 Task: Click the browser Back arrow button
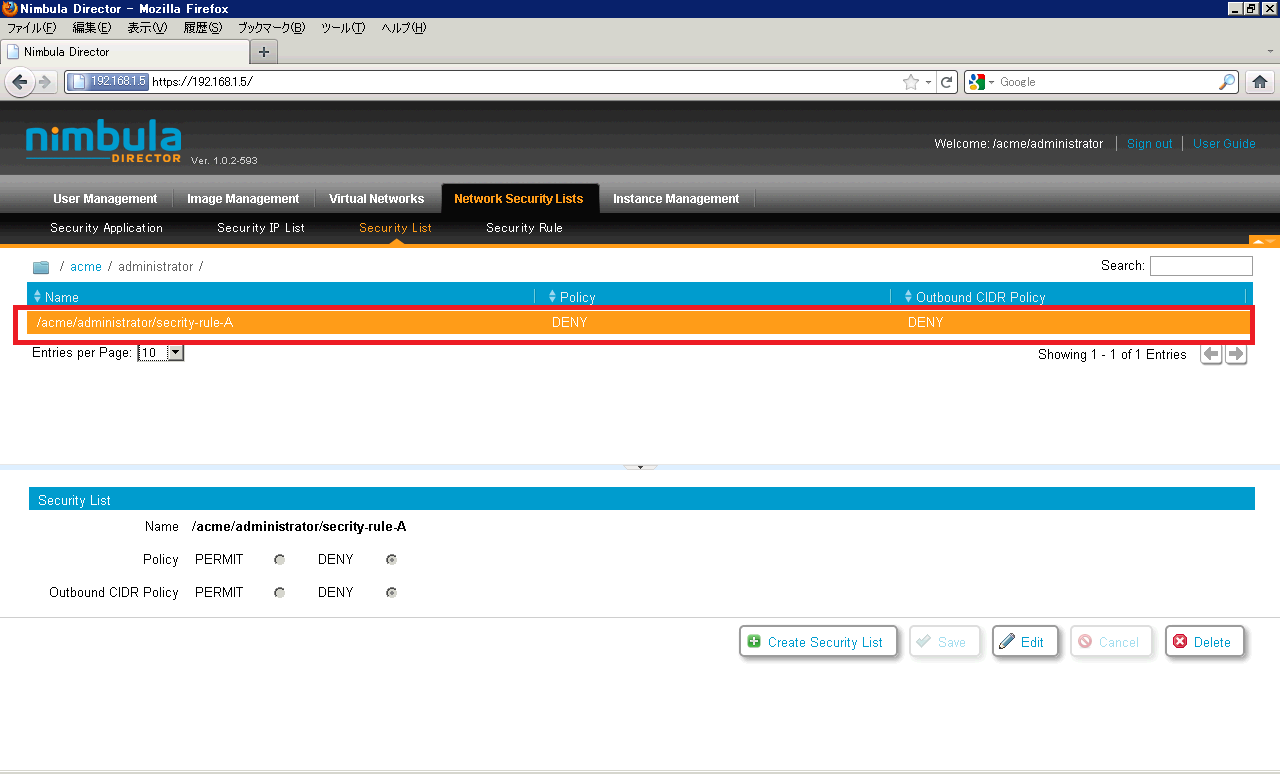click(x=19, y=82)
